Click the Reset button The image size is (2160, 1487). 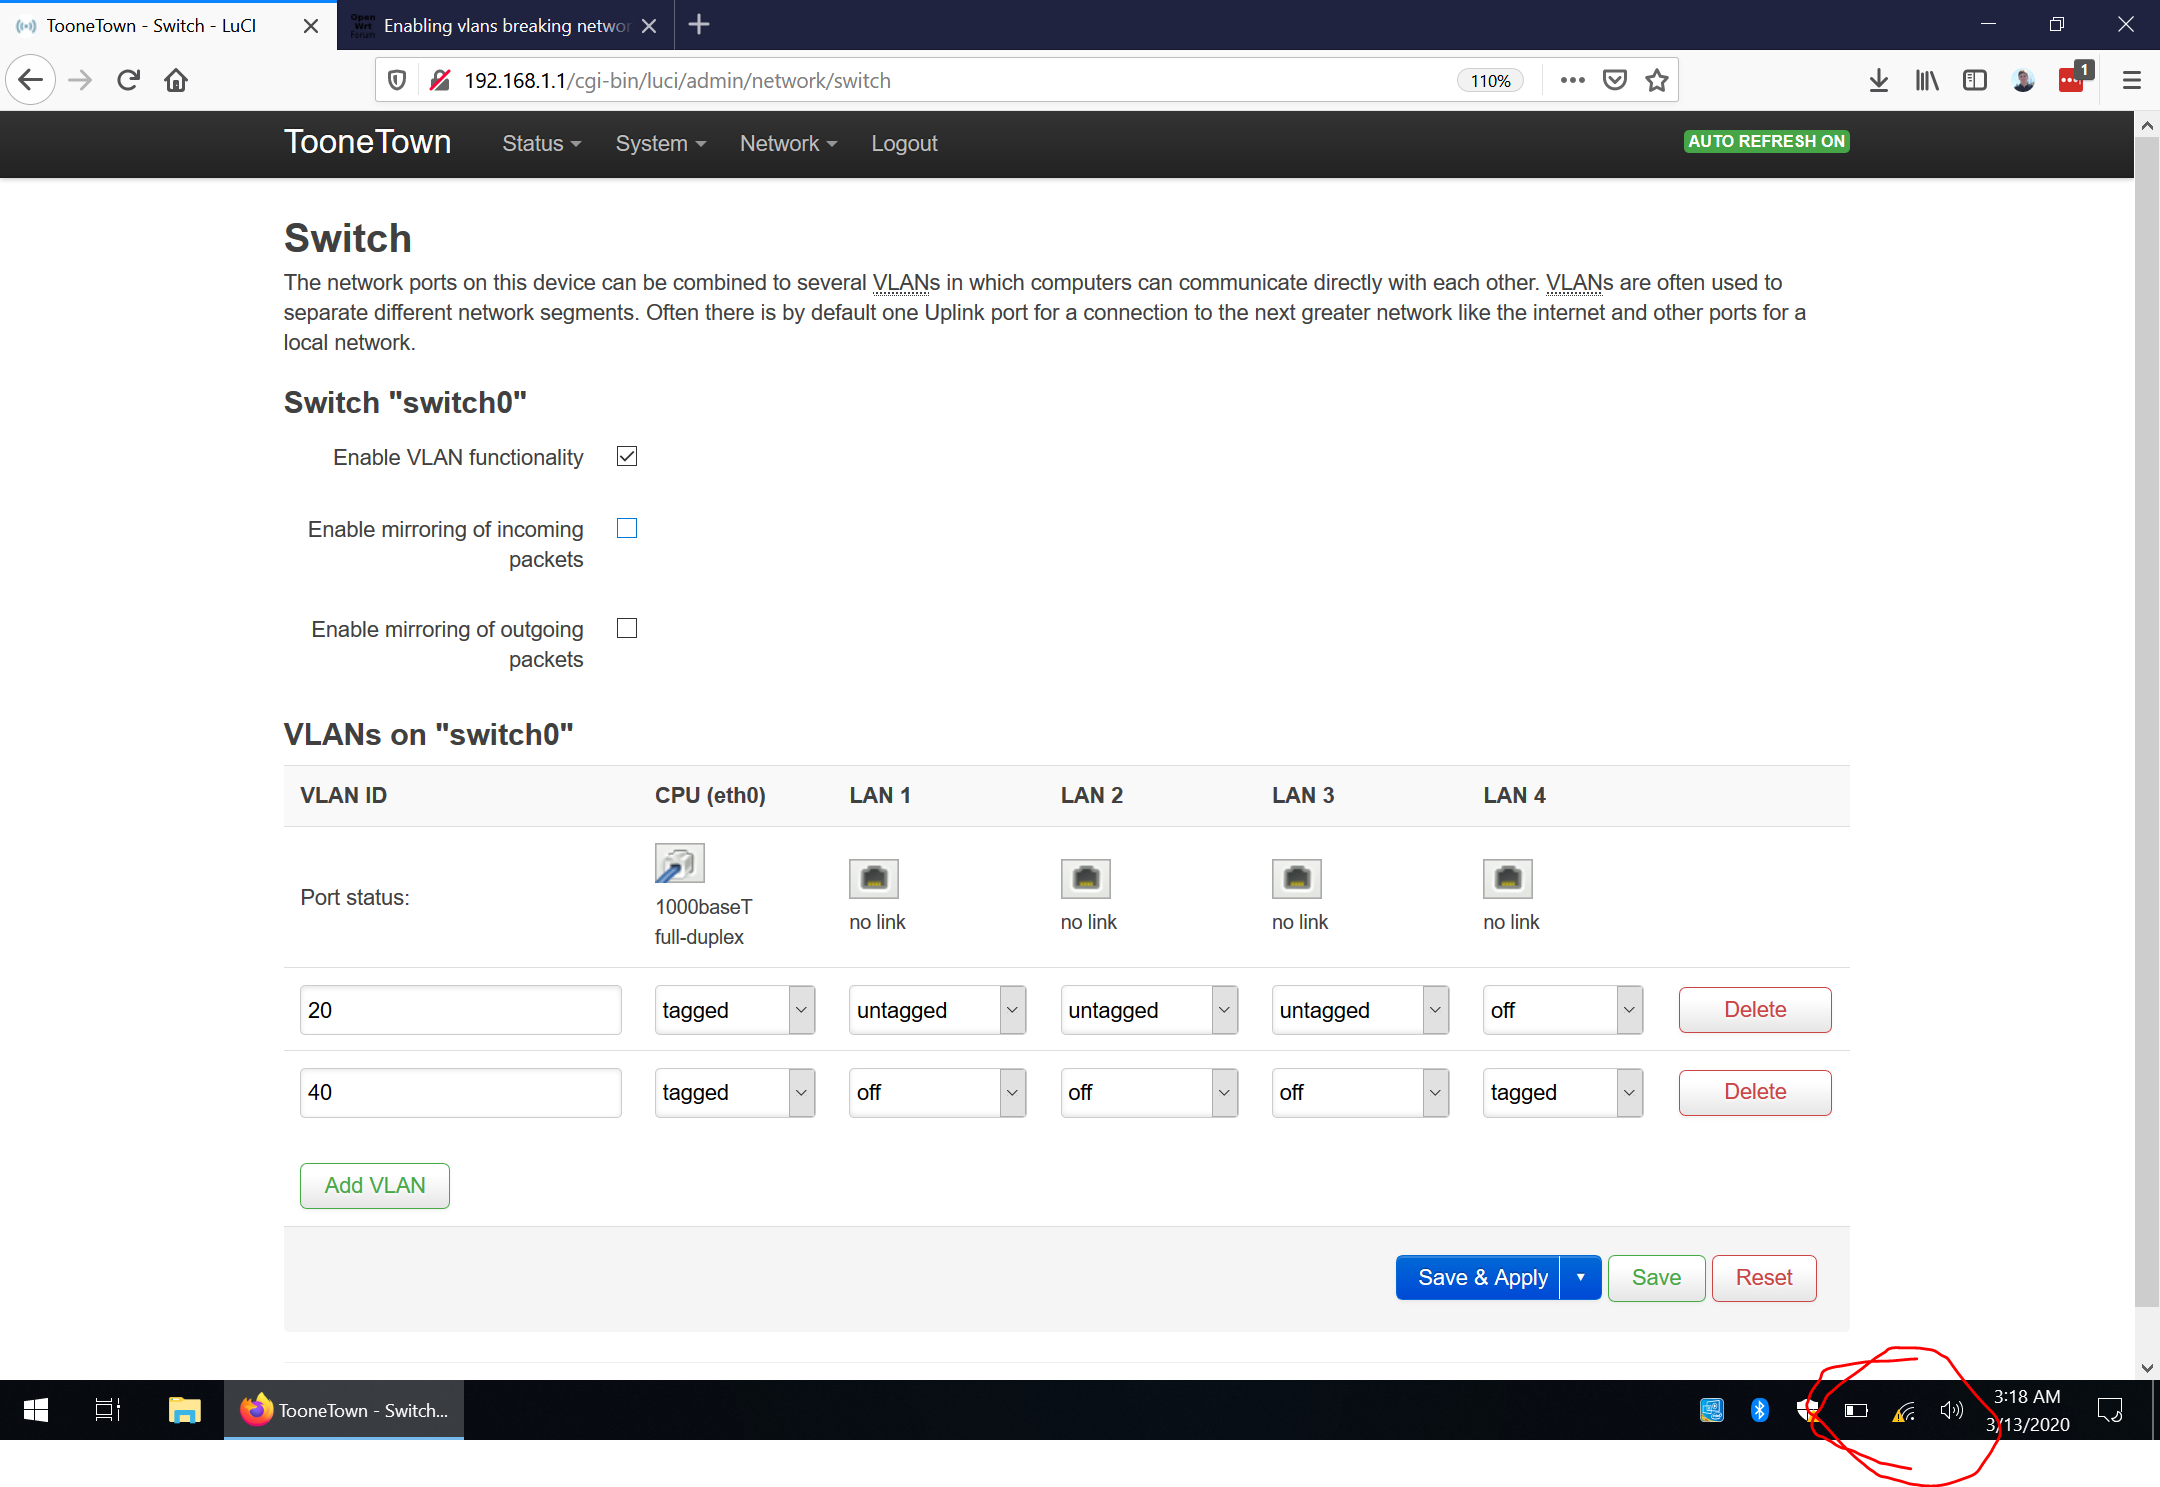tap(1764, 1277)
